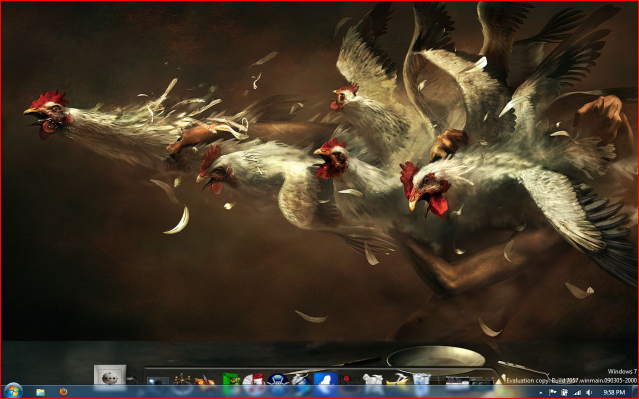Click the 9:58 PM clock

pos(614,392)
